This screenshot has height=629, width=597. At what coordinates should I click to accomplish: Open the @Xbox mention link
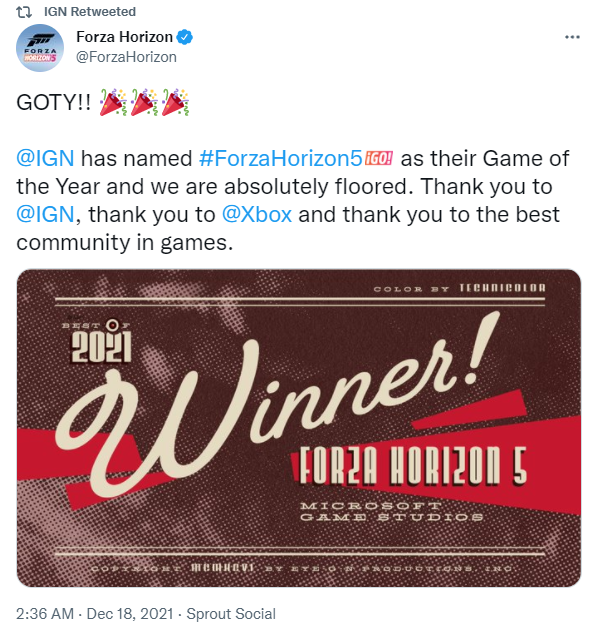[257, 215]
